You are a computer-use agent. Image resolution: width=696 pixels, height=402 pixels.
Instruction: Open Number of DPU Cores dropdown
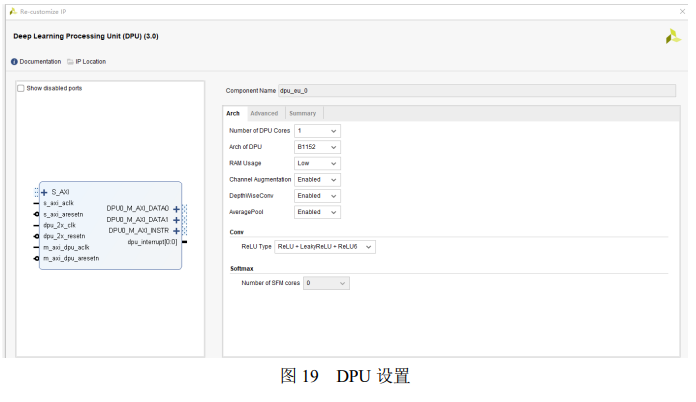317,131
